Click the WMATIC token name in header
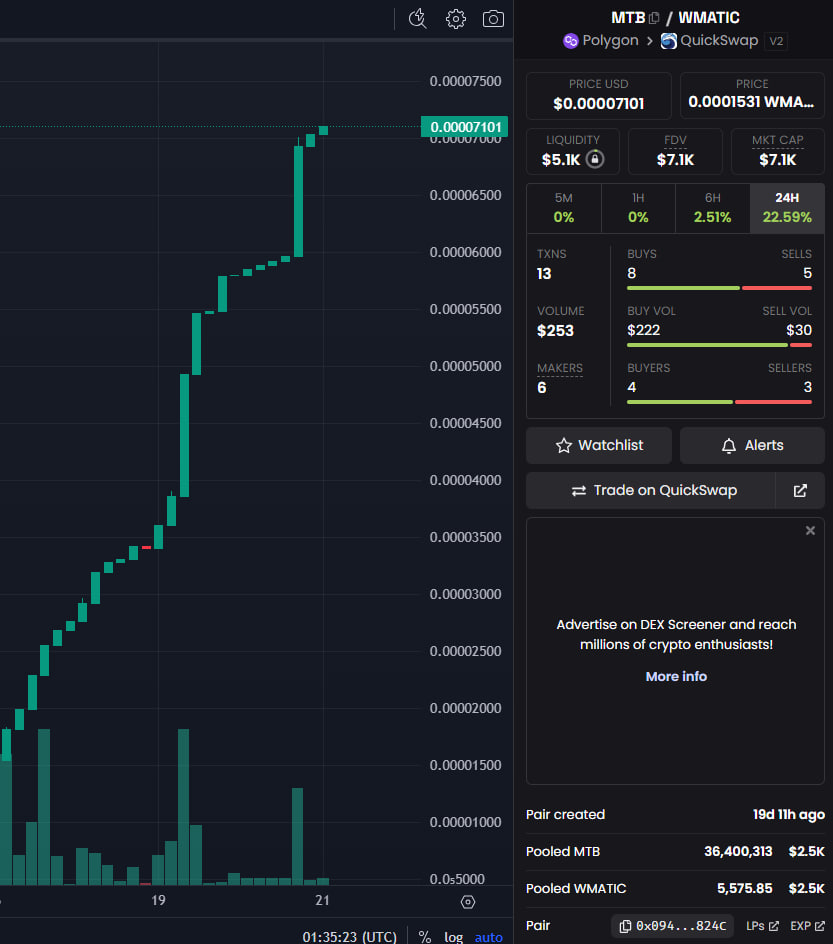Image resolution: width=833 pixels, height=944 pixels. pos(709,17)
